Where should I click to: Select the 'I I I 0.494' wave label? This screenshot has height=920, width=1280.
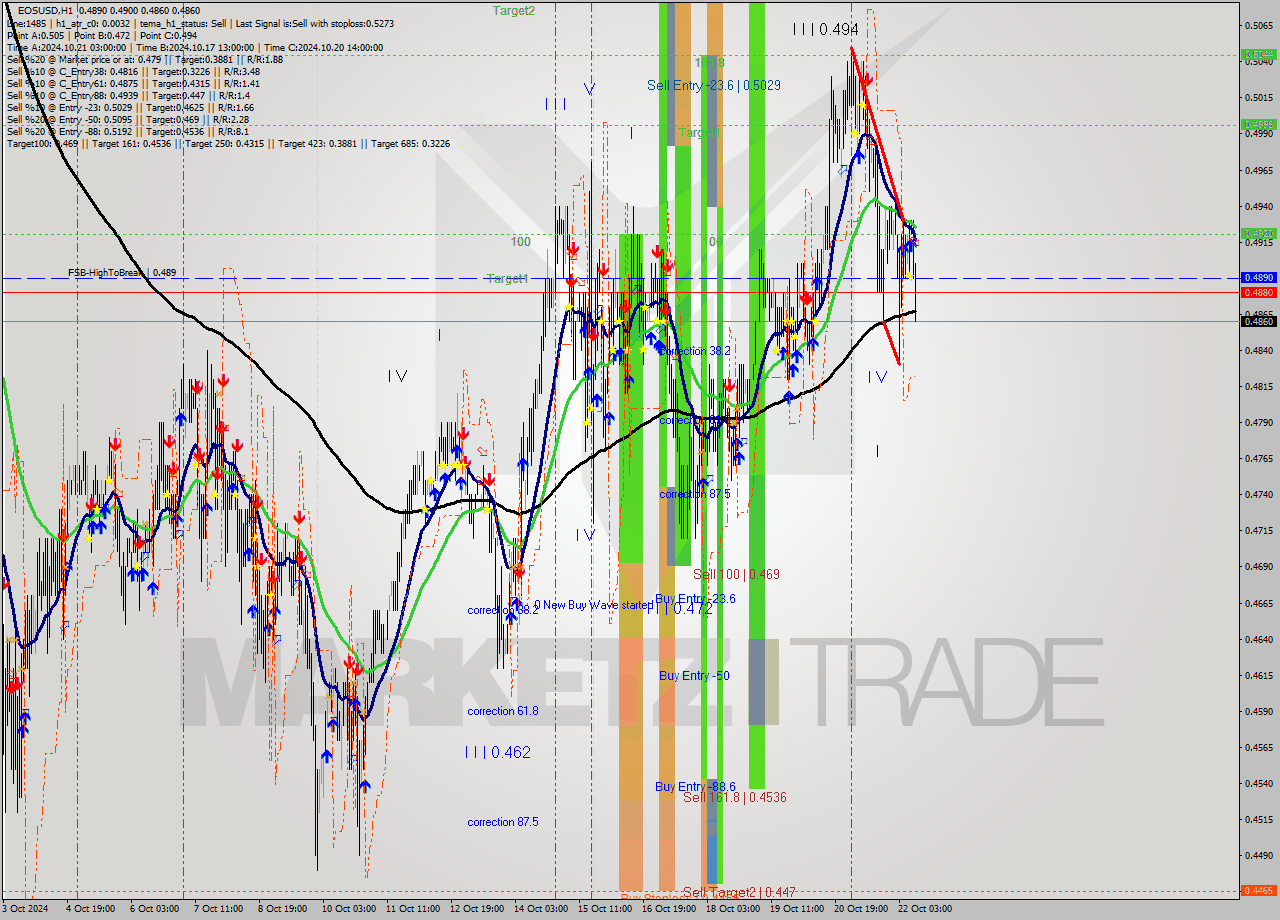[x=825, y=30]
